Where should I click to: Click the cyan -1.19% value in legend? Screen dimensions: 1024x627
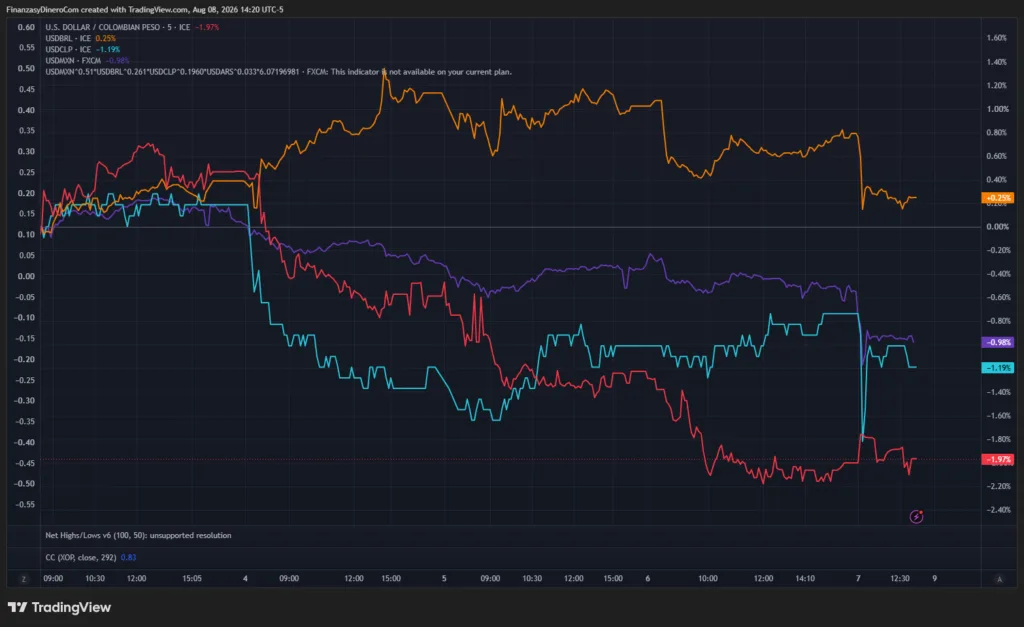(108, 50)
